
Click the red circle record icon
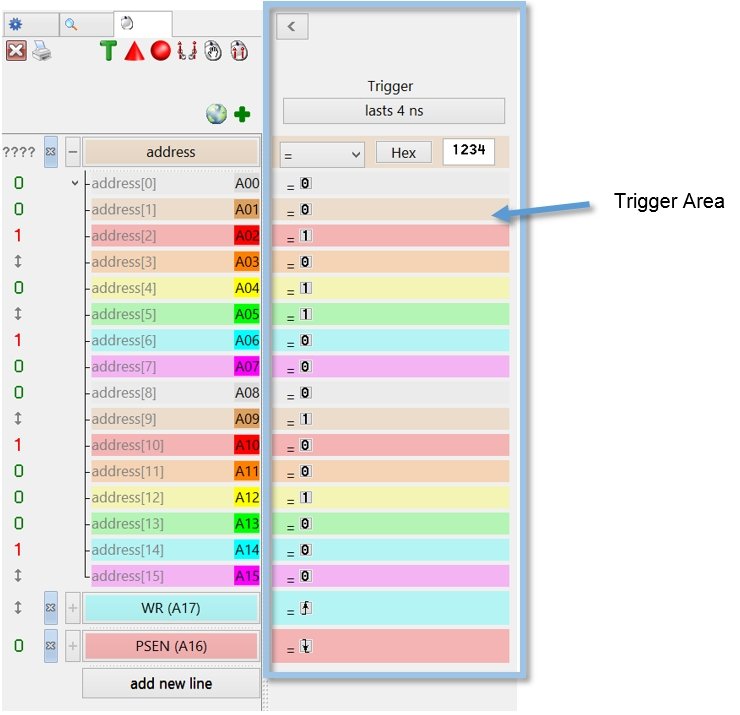(160, 51)
